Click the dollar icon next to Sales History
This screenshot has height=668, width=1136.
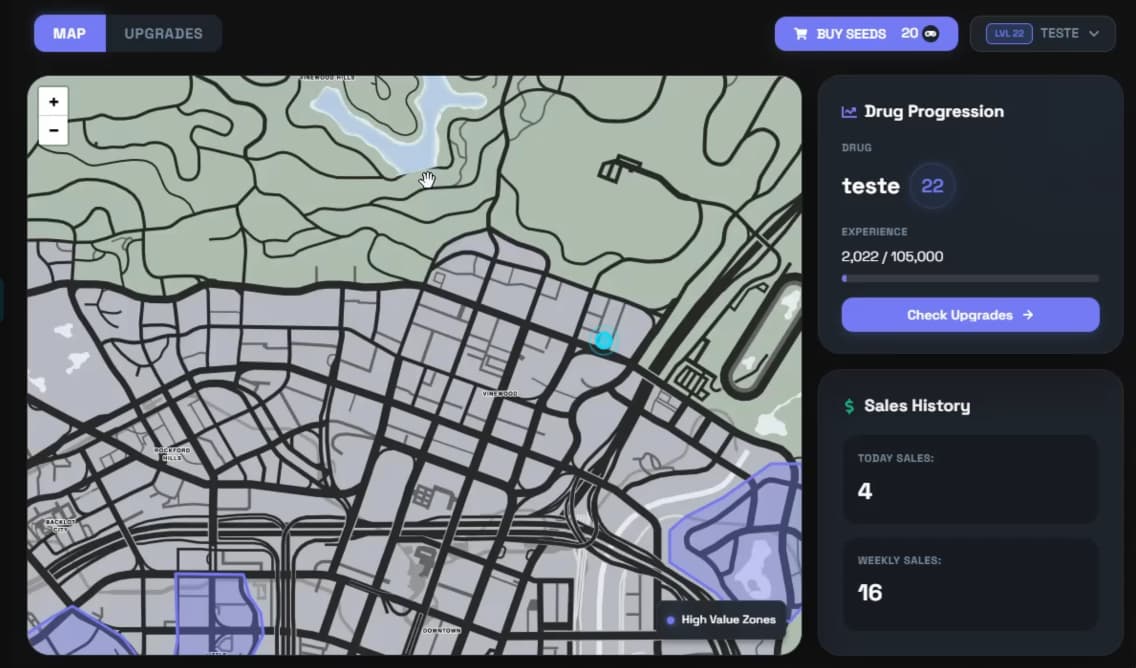click(x=847, y=405)
